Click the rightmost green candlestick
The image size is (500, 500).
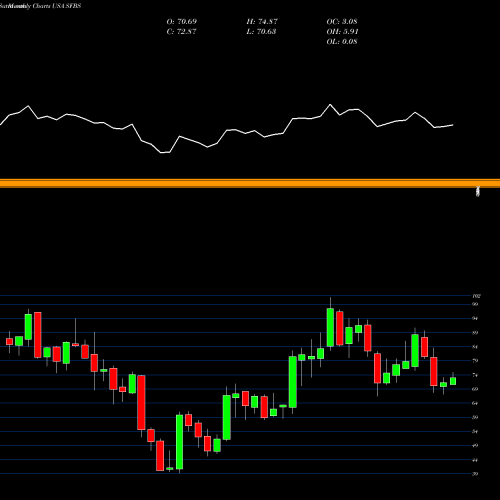453,381
